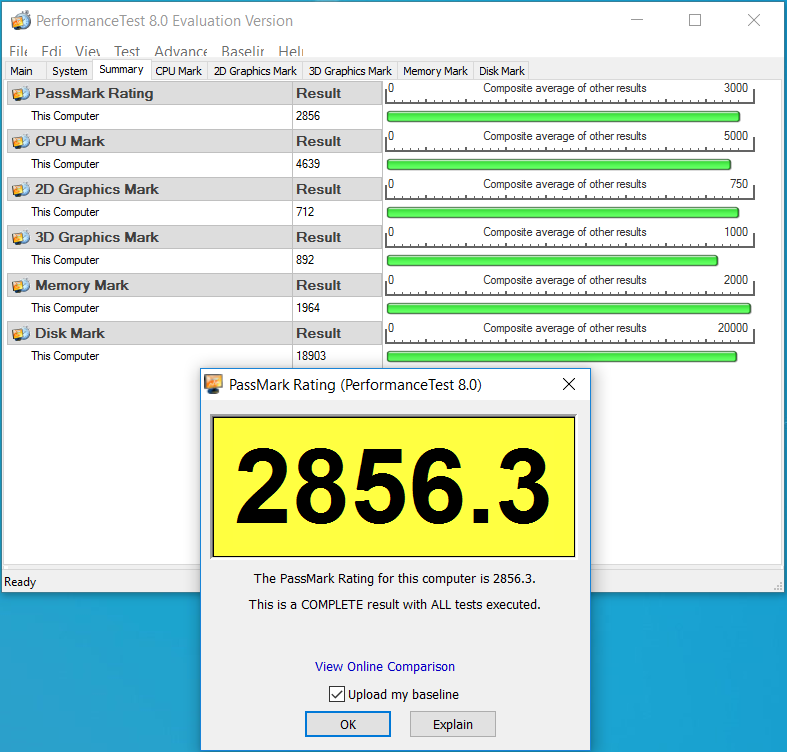Click the 3D Graphics Mark value 892
Viewport: 787px width, 752px height.
[x=305, y=260]
